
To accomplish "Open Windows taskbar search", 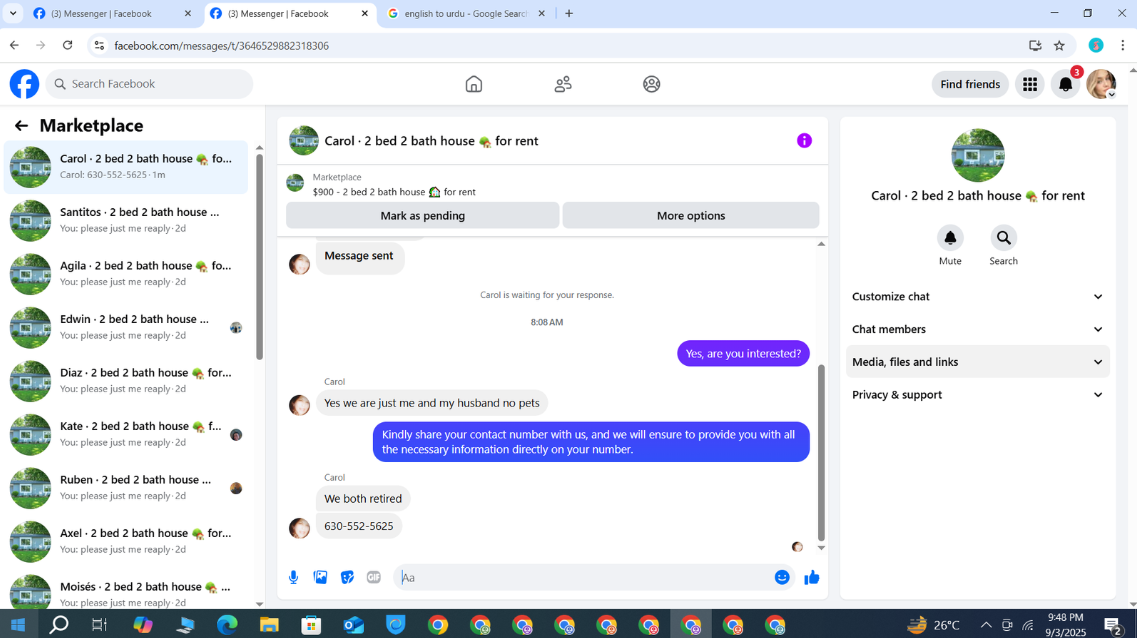I will pyautogui.click(x=59, y=624).
